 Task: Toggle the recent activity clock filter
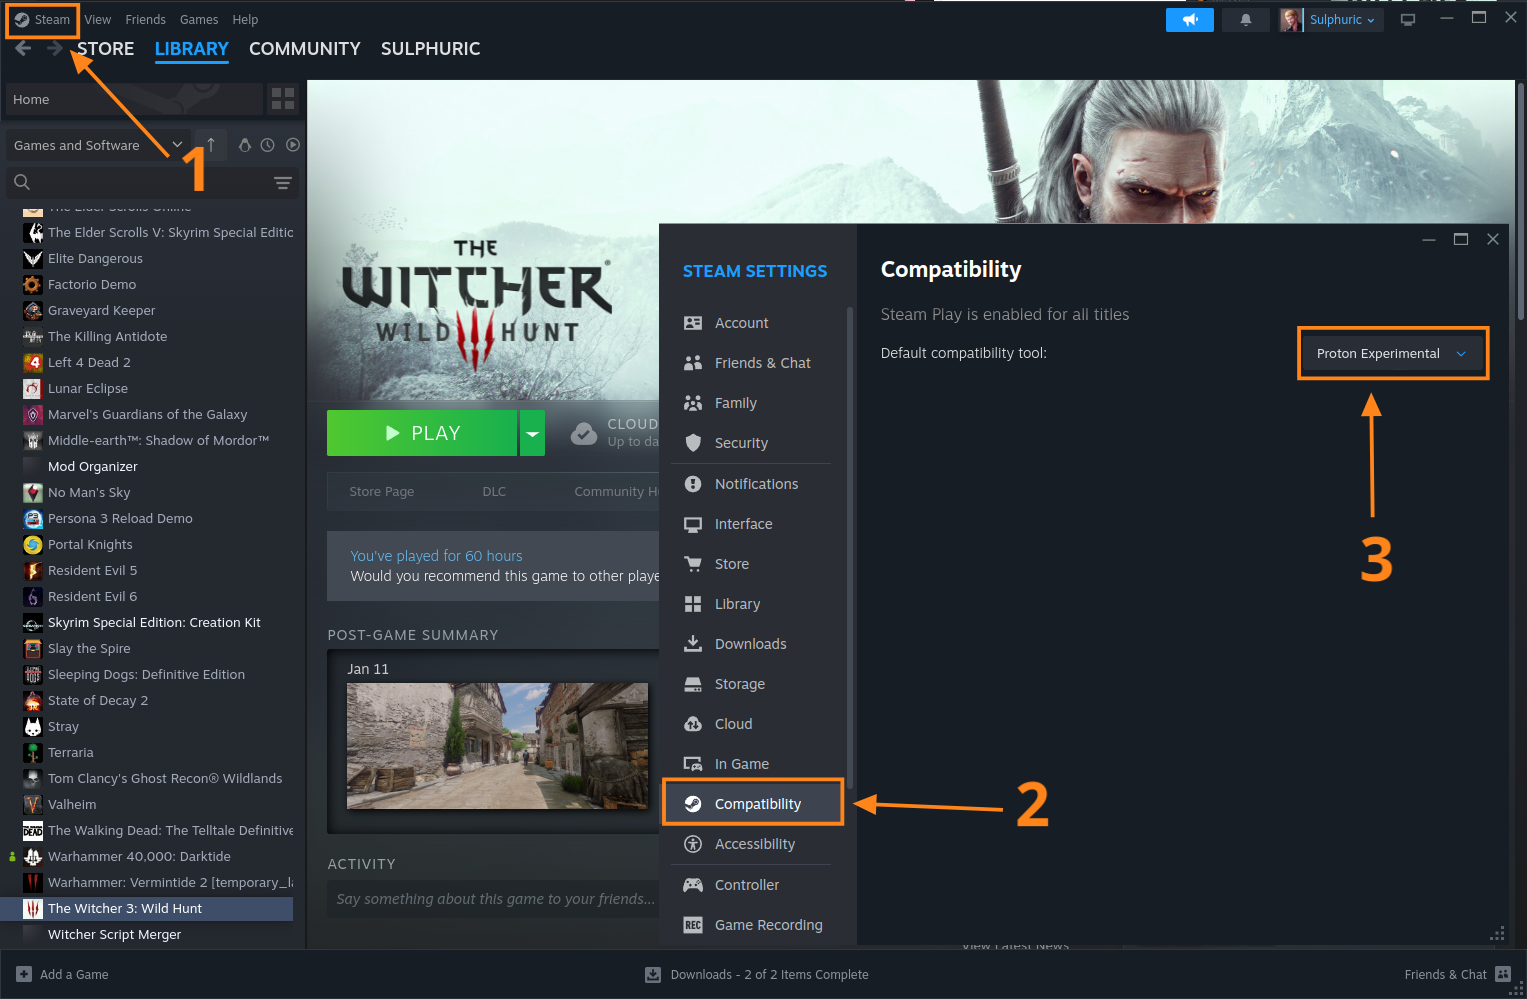[268, 145]
